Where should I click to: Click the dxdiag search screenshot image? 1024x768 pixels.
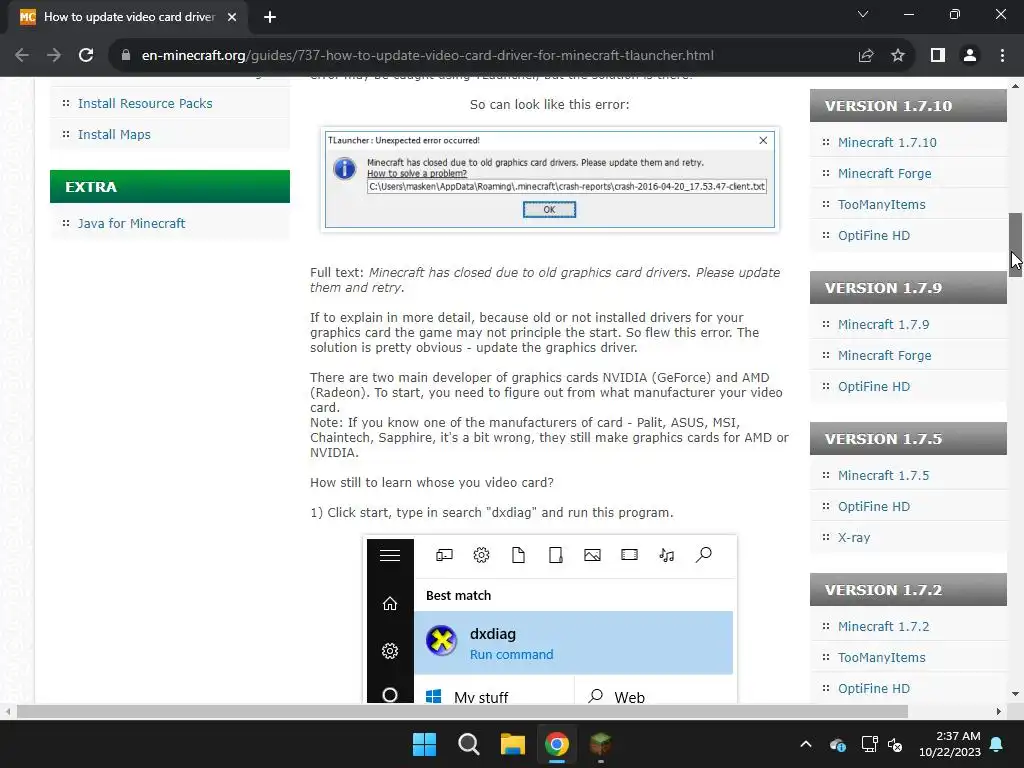550,619
